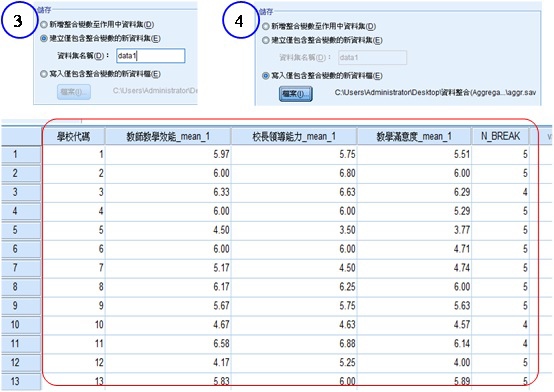The height and width of the screenshot is (392, 554).
Task: Click the aggr.sav file path text
Action: (x=435, y=93)
